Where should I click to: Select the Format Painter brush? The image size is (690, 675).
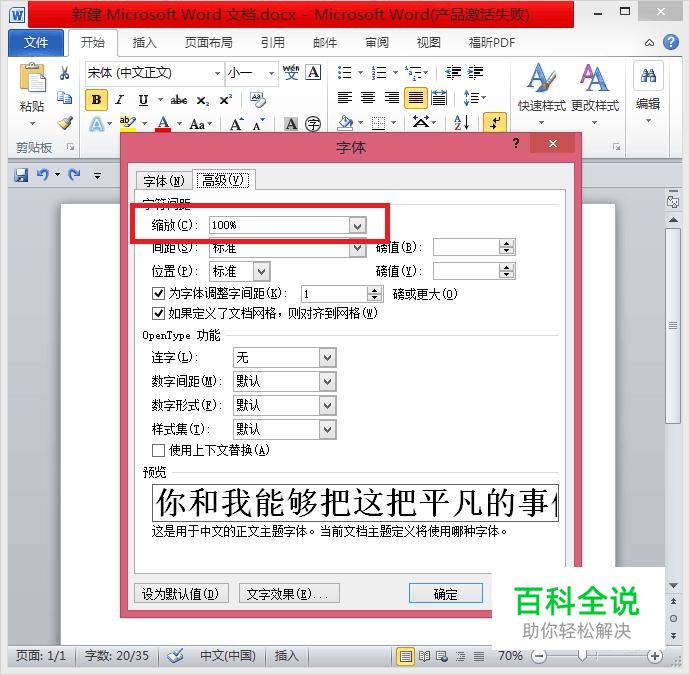pos(65,123)
